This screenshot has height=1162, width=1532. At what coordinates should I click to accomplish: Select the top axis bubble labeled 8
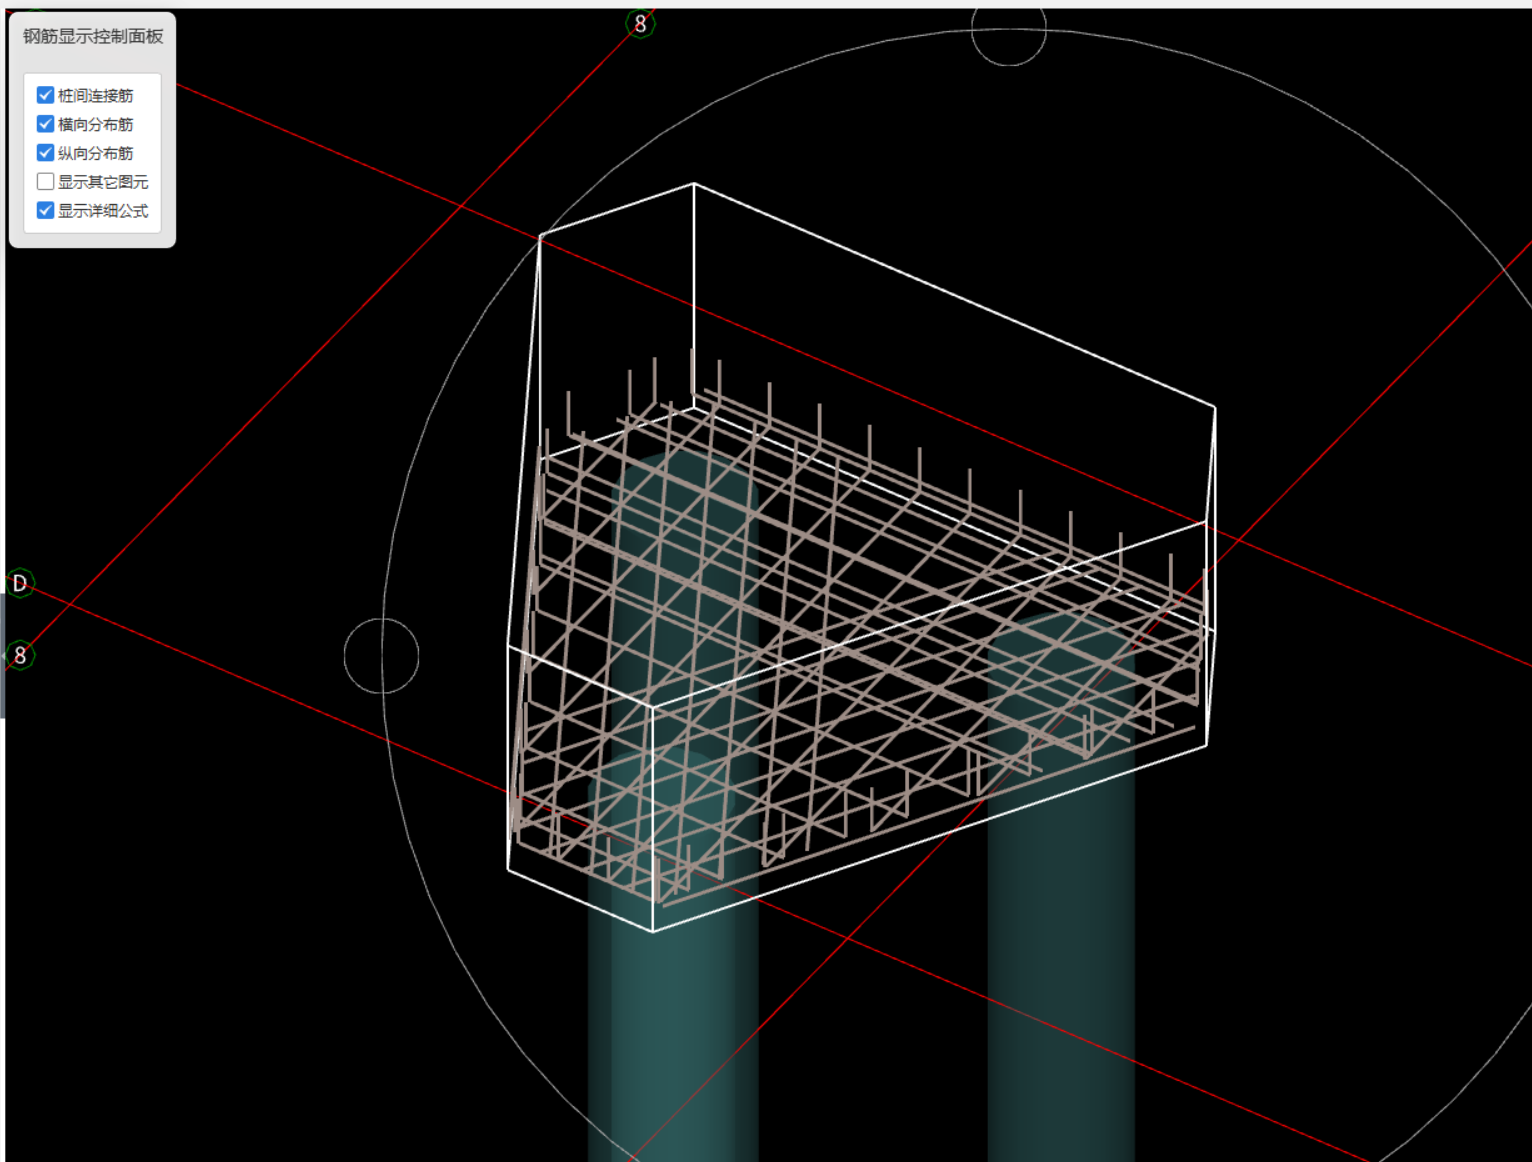(641, 24)
